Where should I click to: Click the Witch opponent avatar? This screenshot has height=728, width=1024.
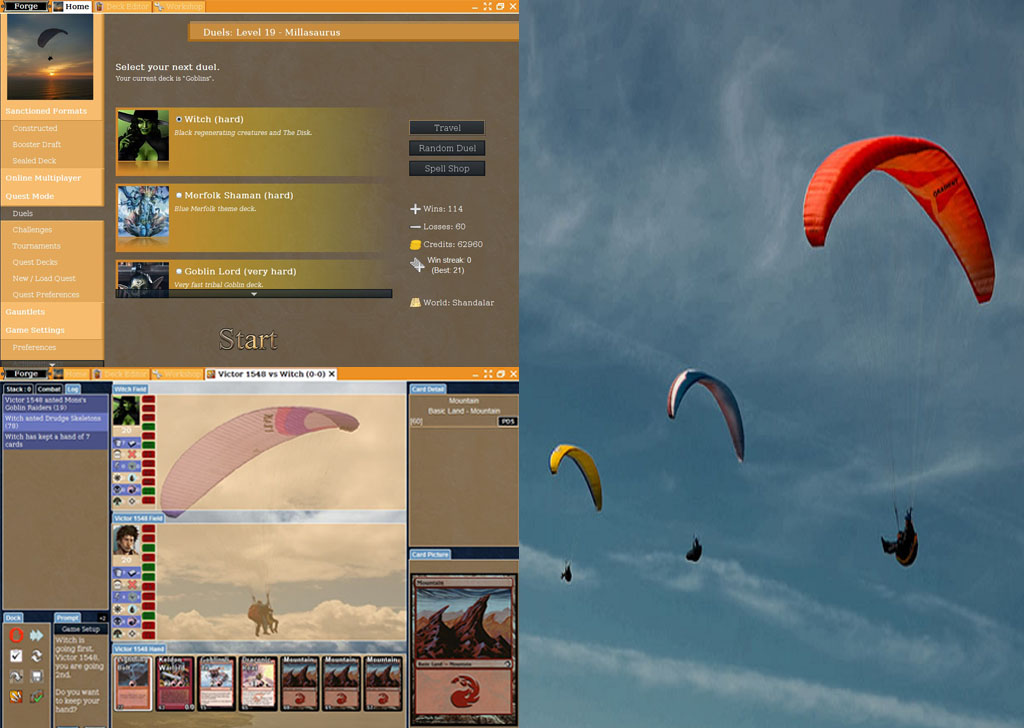(126, 411)
